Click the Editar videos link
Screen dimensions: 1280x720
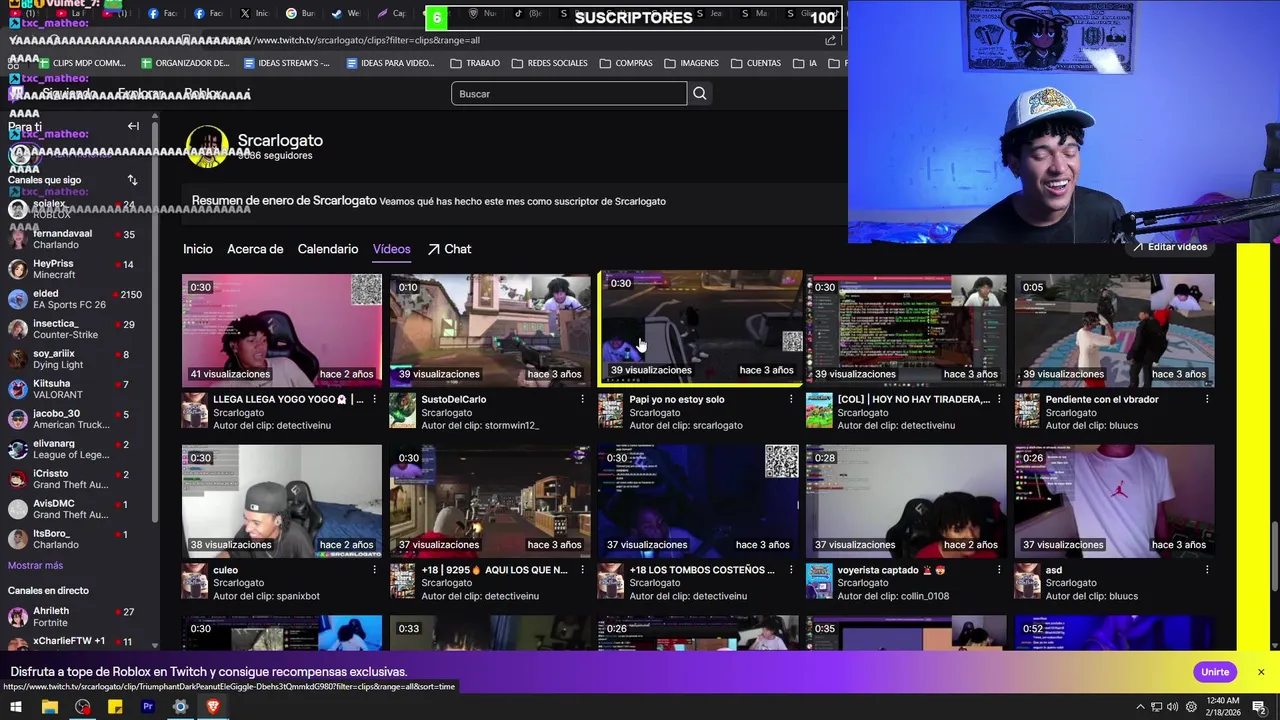click(1170, 247)
